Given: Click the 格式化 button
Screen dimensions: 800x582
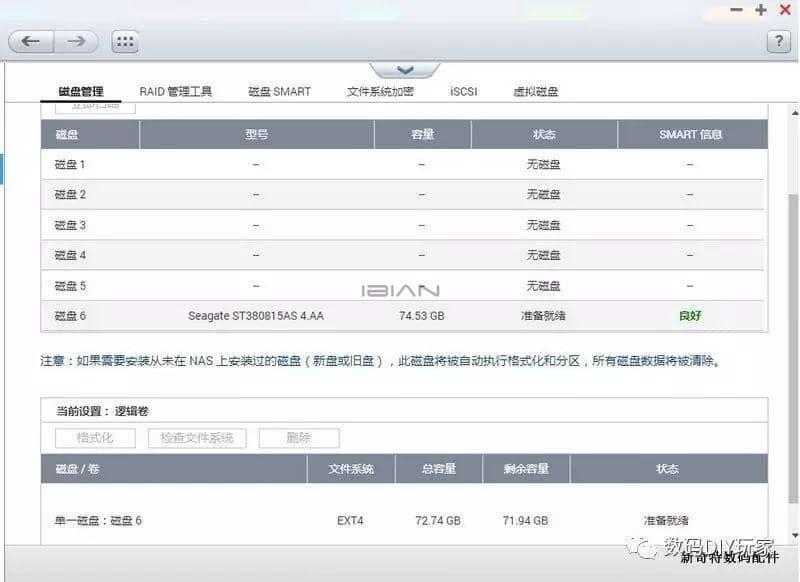Looking at the screenshot, I should [x=95, y=438].
